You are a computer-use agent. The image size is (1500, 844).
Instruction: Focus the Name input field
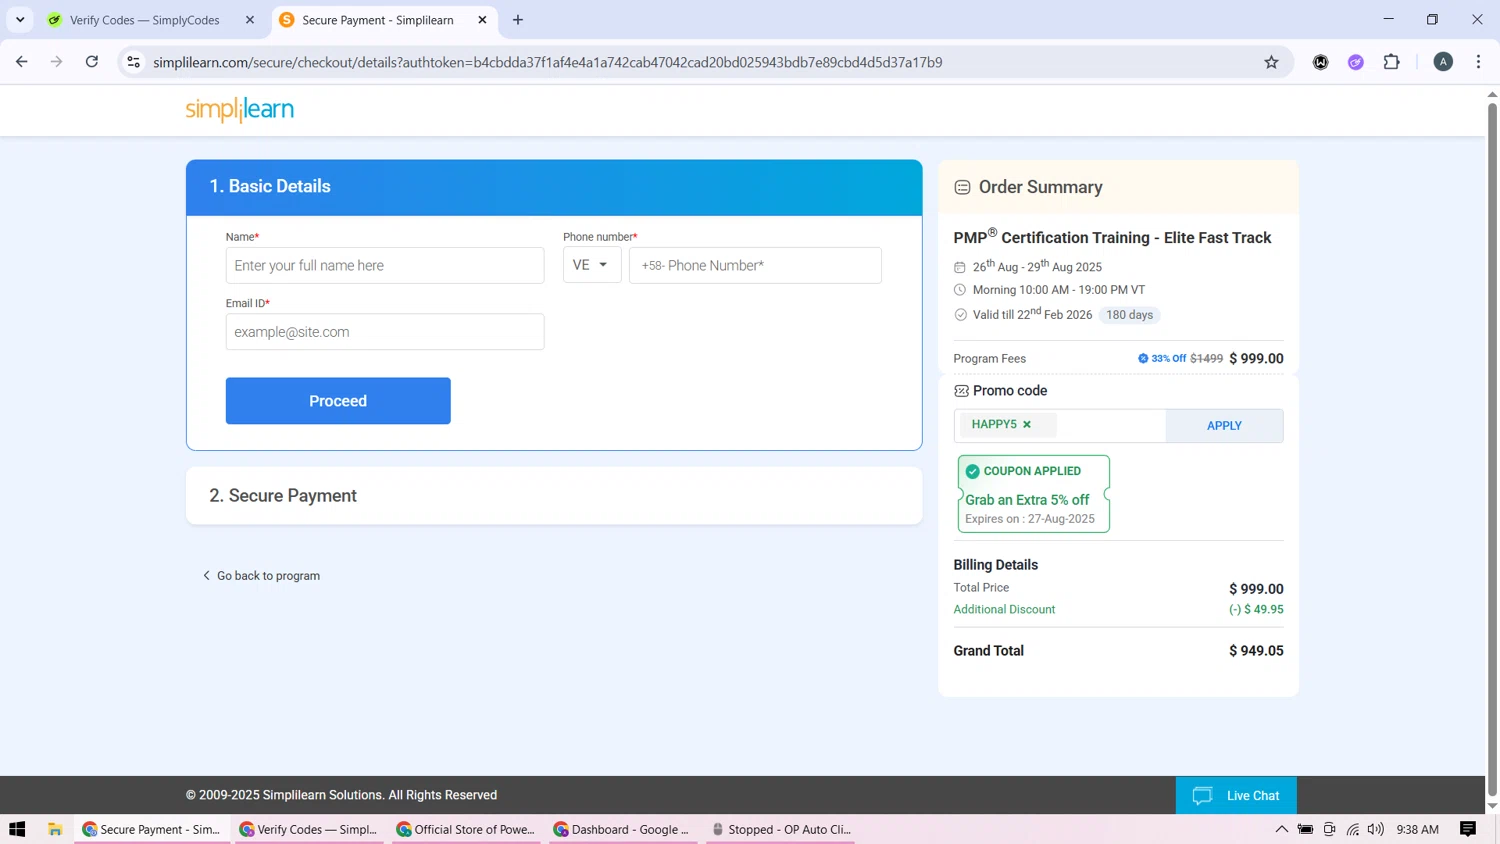coord(385,266)
